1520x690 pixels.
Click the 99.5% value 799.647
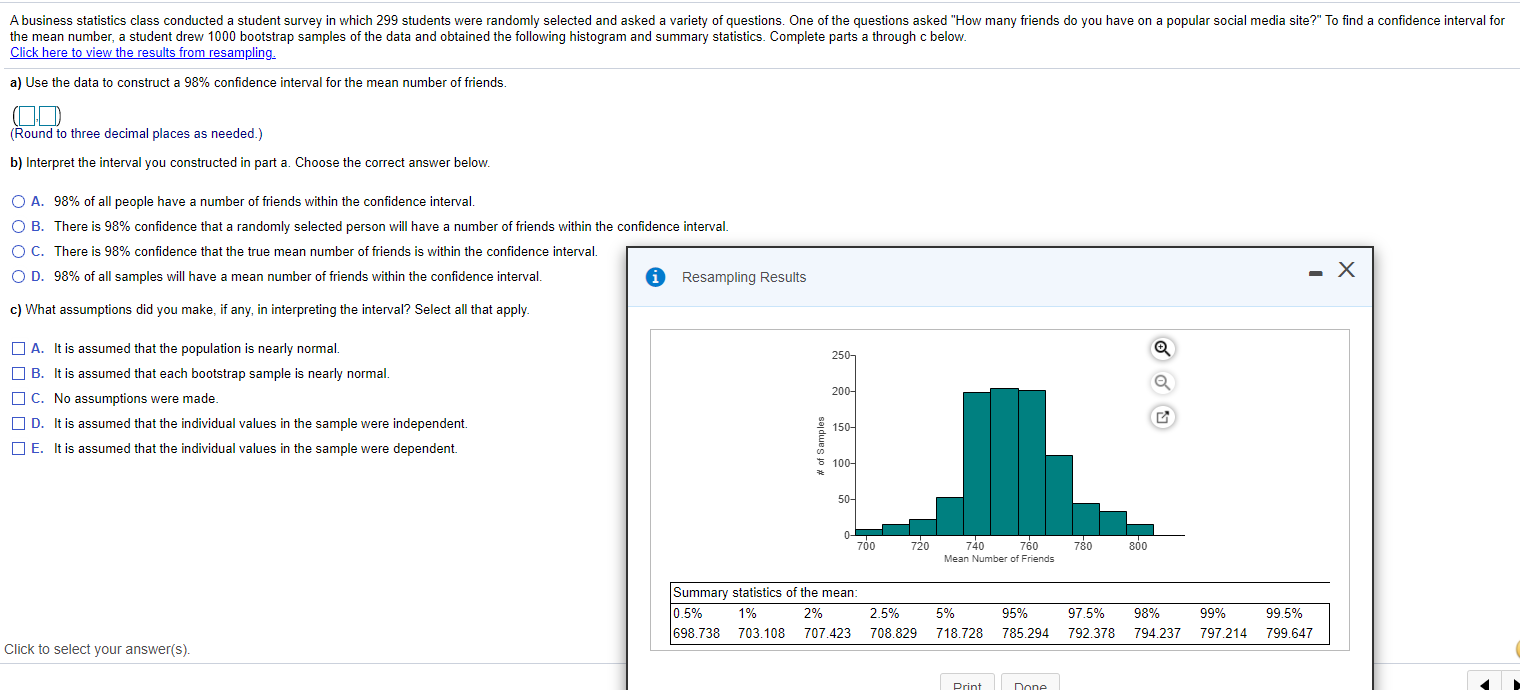click(x=1289, y=633)
